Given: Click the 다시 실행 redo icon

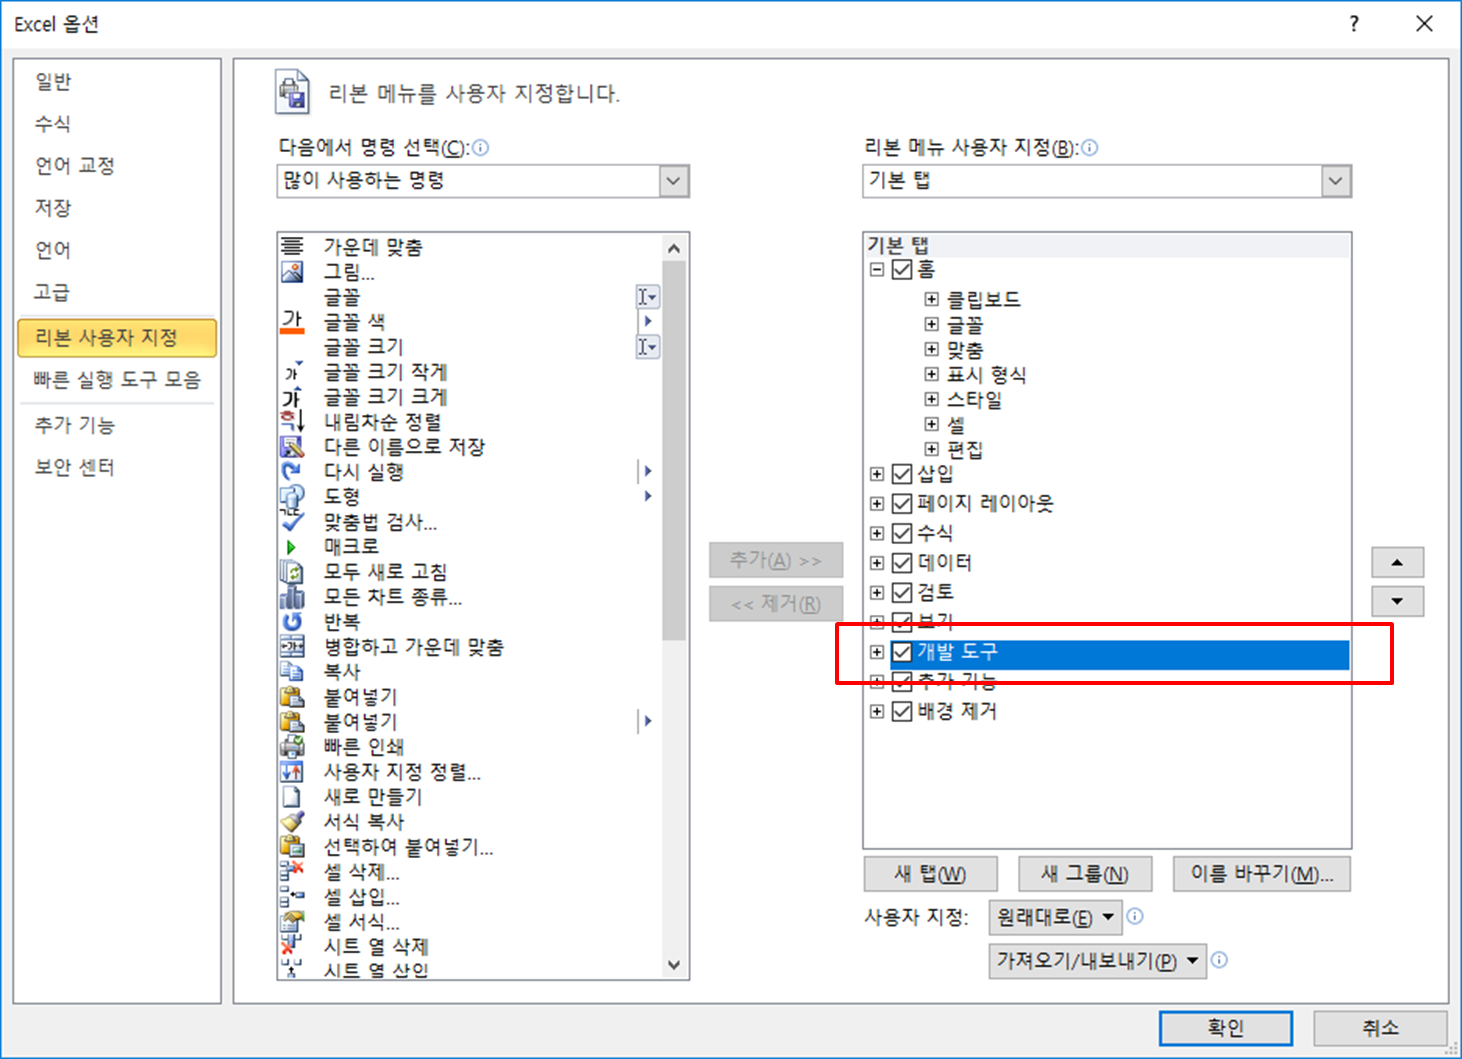Looking at the screenshot, I should [x=292, y=471].
